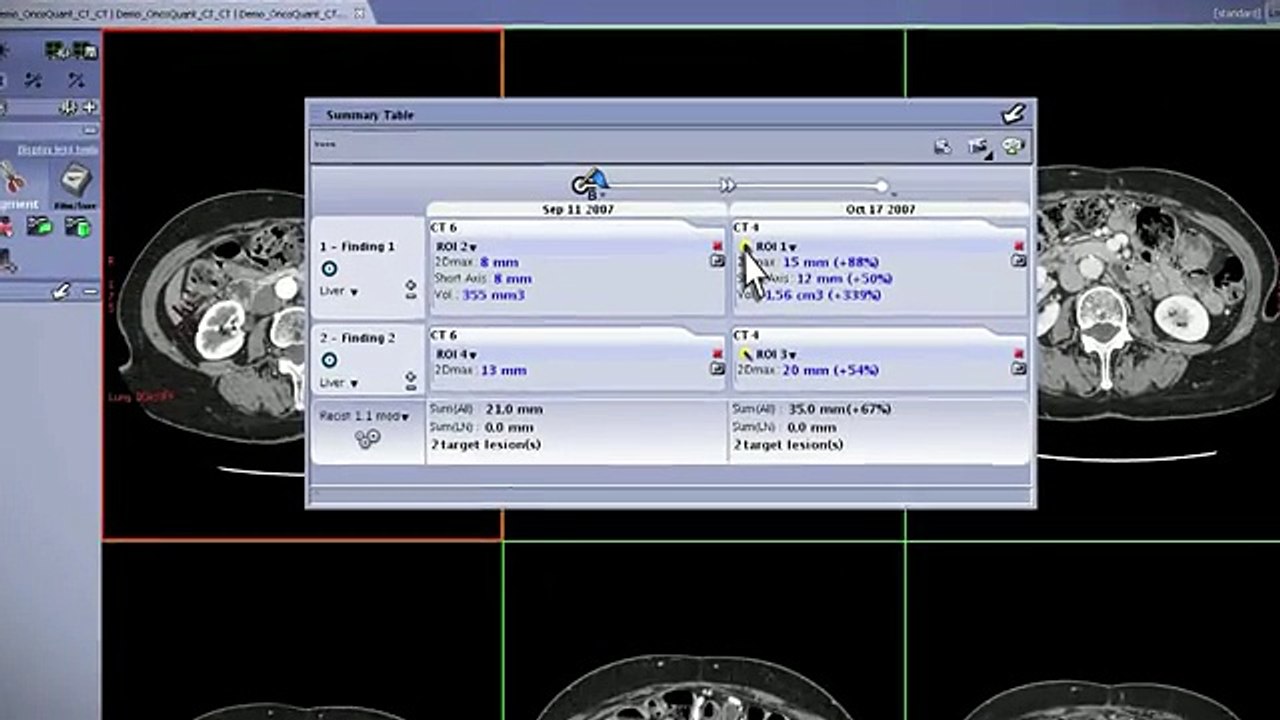
Task: Click the pin icon in Summary Table title bar
Action: click(x=1014, y=114)
